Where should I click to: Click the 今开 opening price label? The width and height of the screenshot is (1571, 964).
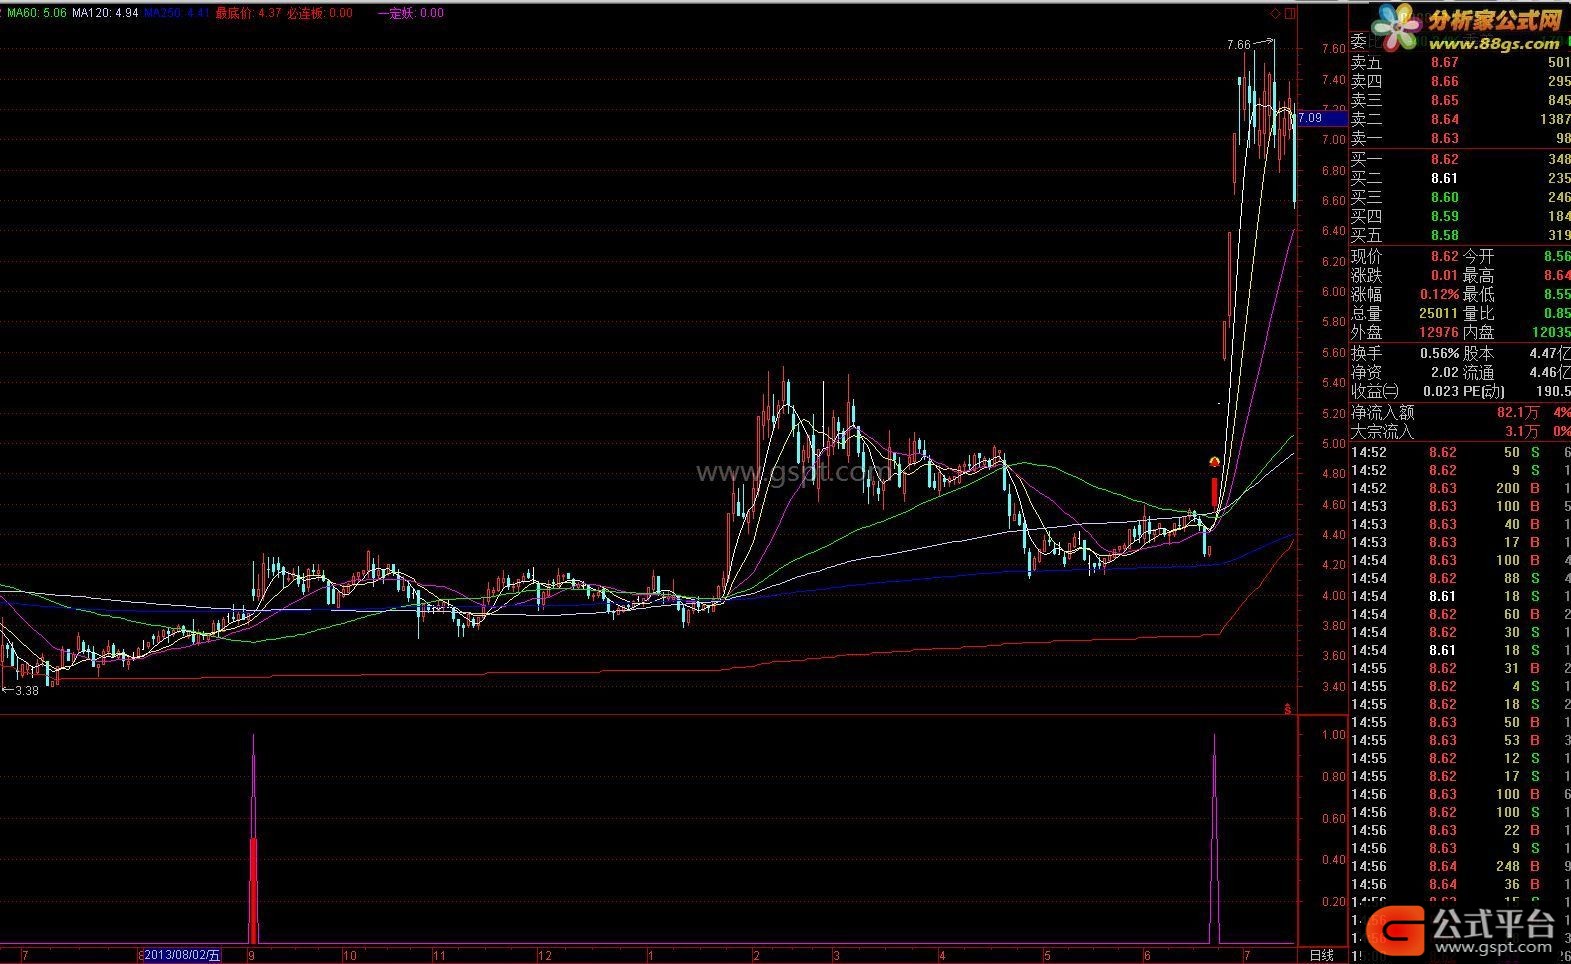click(1478, 256)
